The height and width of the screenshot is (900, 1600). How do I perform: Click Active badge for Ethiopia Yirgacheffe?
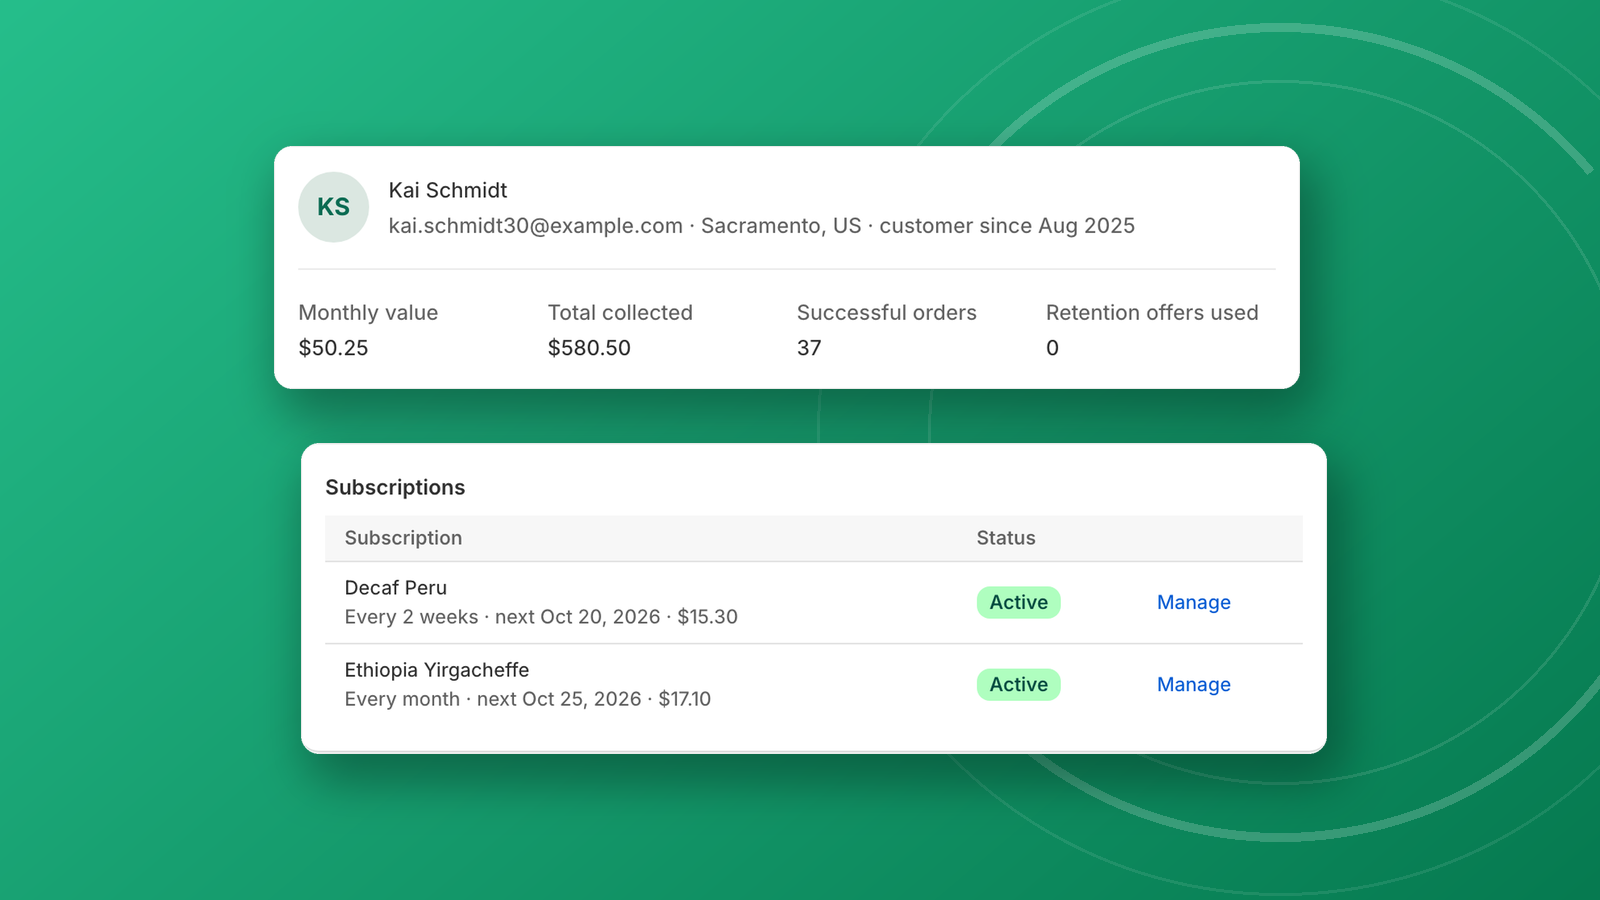point(1018,684)
